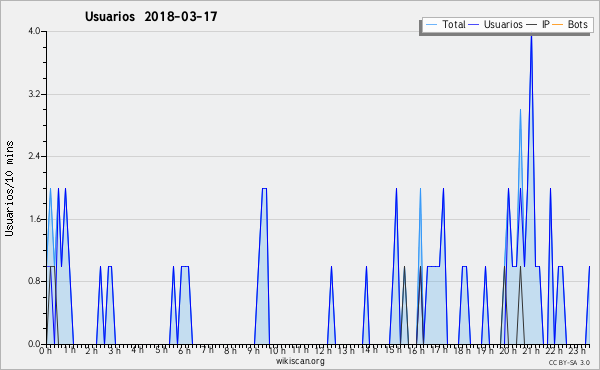The height and width of the screenshot is (370, 600).
Task: Click the Usuarios legend entry
Action: coord(496,24)
